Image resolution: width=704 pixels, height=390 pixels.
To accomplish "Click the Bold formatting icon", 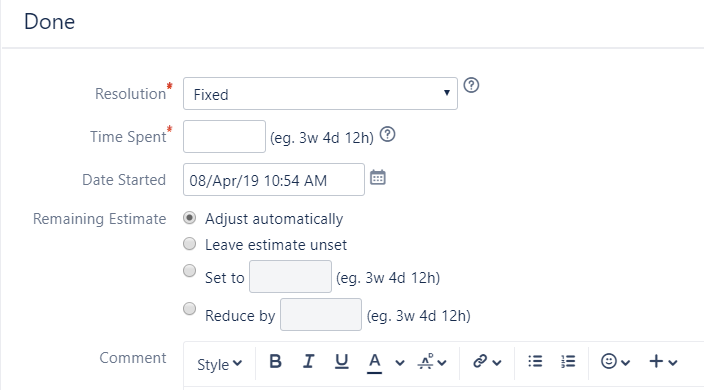I will pos(275,361).
